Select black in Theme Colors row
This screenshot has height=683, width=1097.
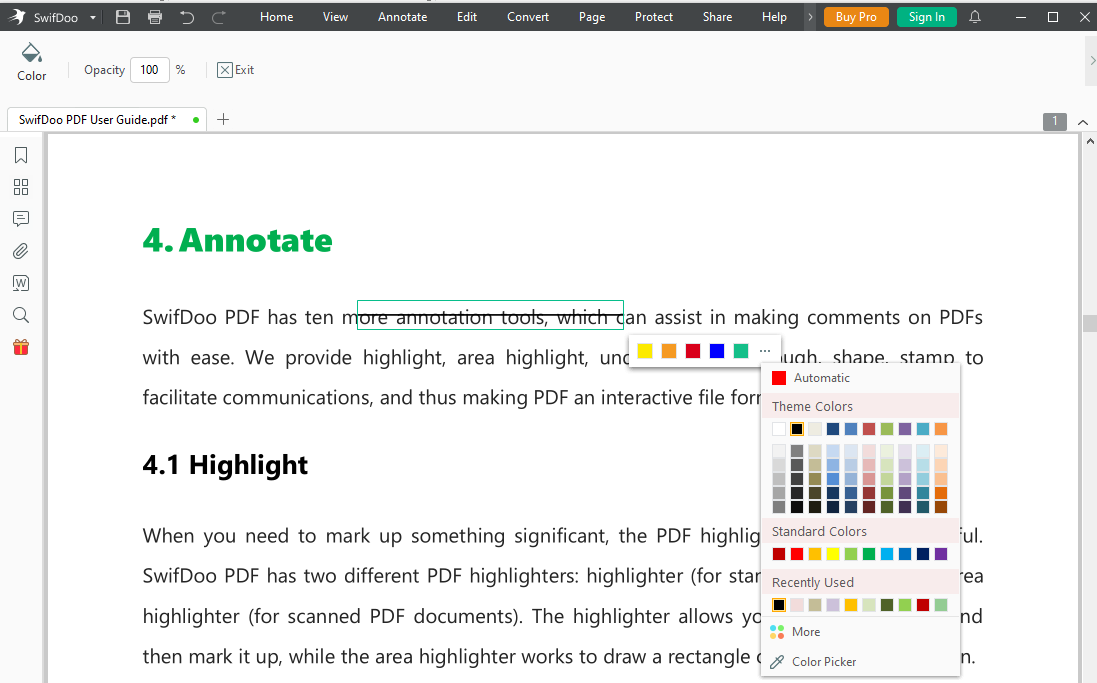tap(797, 429)
